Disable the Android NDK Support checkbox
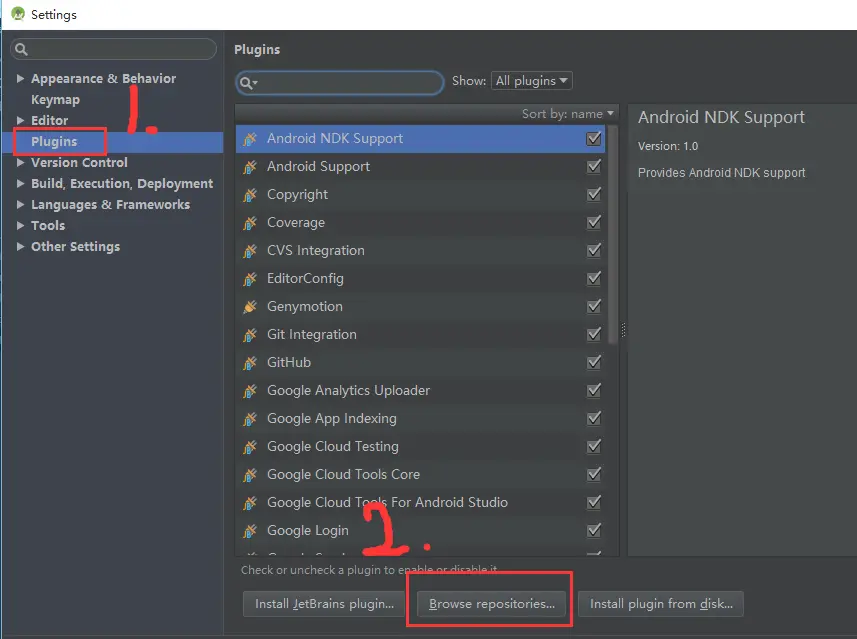Viewport: 857px width, 639px height. coord(594,138)
